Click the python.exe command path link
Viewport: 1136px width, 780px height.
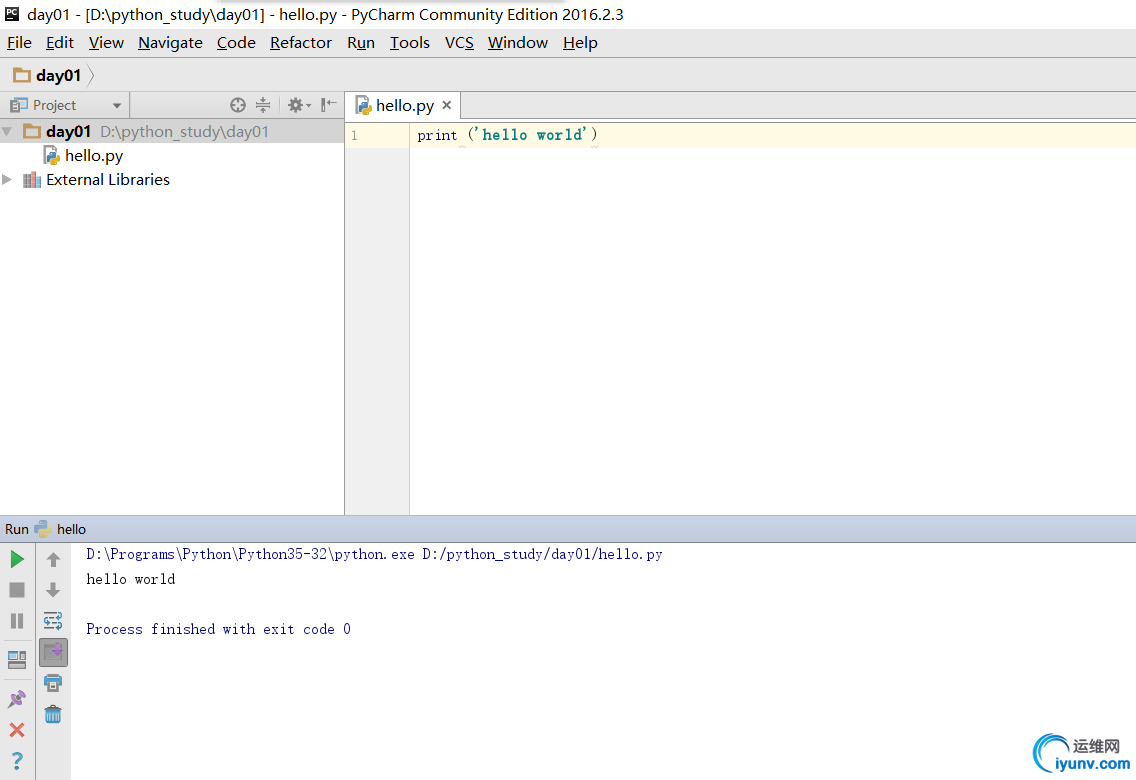(x=374, y=554)
